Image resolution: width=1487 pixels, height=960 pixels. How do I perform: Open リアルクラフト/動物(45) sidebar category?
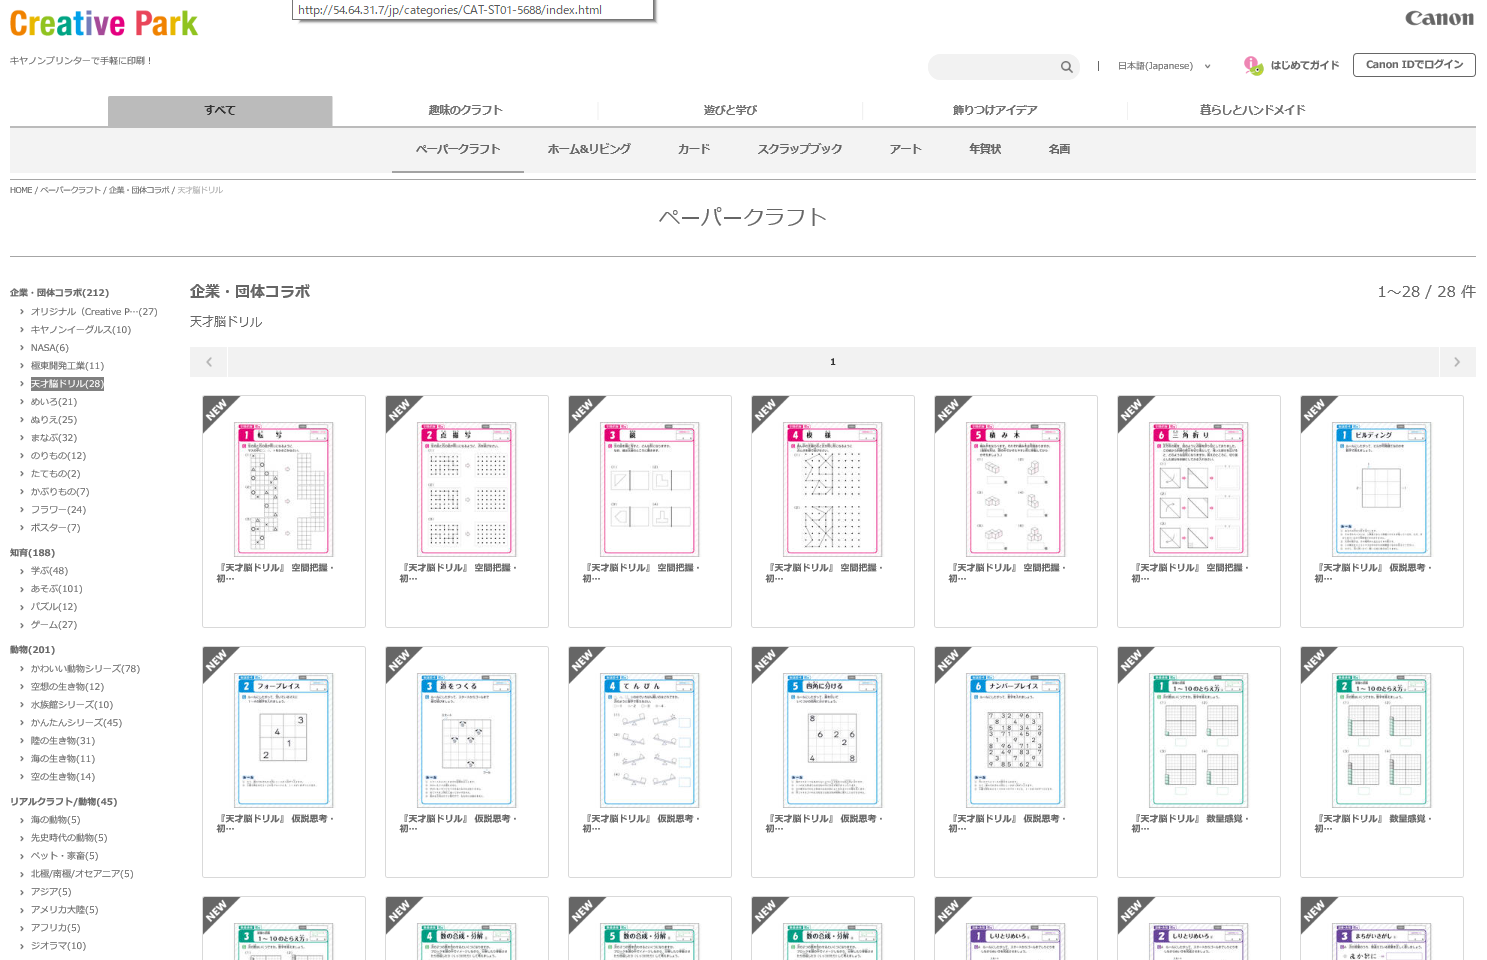coord(63,802)
